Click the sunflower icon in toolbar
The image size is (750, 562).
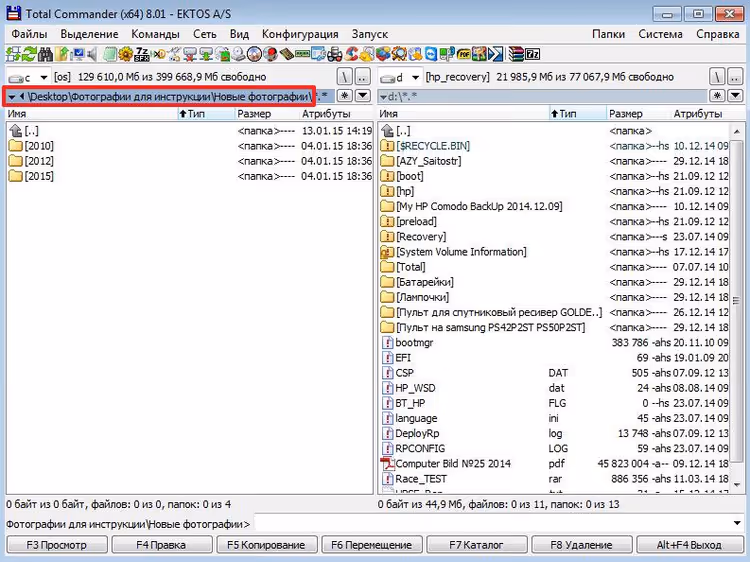(125, 54)
